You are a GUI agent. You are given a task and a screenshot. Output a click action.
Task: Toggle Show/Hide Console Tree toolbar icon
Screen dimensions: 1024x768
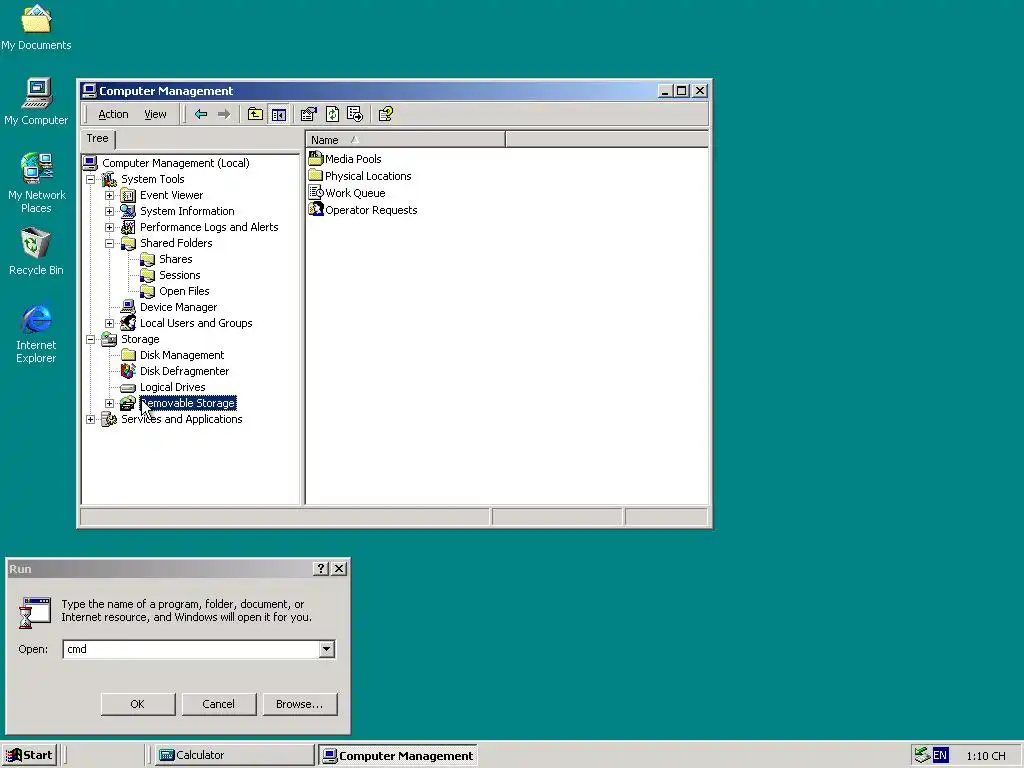(279, 114)
